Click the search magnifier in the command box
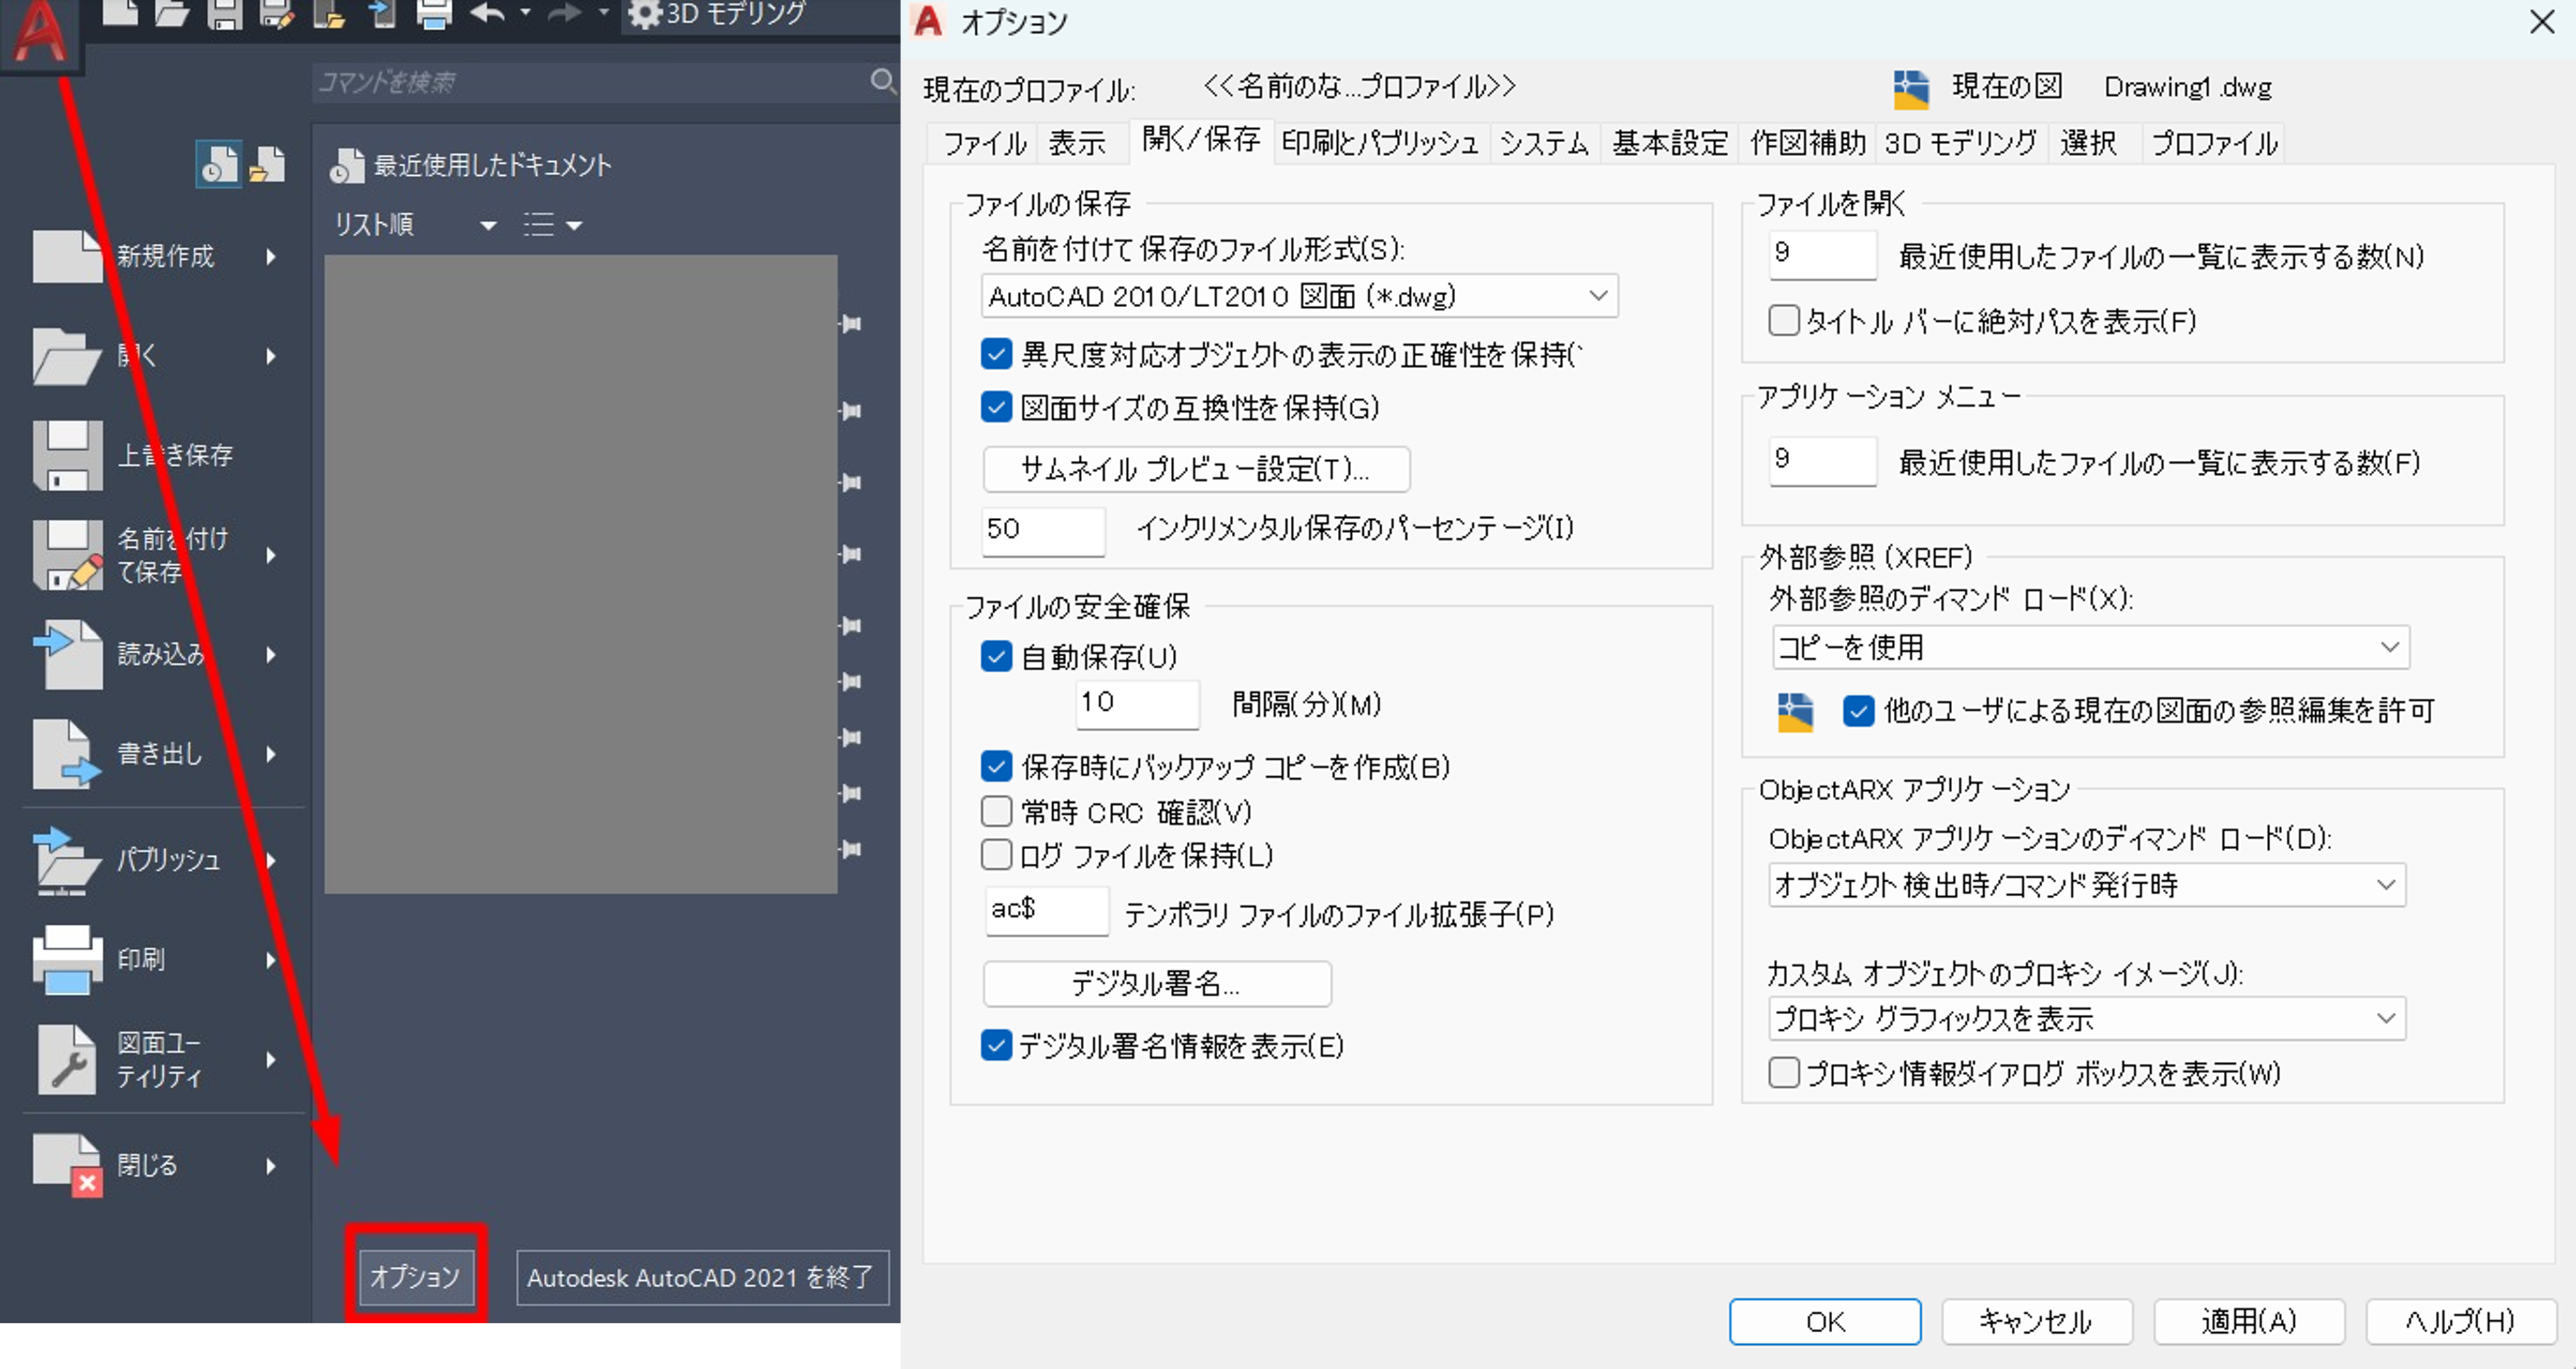 pos(882,81)
